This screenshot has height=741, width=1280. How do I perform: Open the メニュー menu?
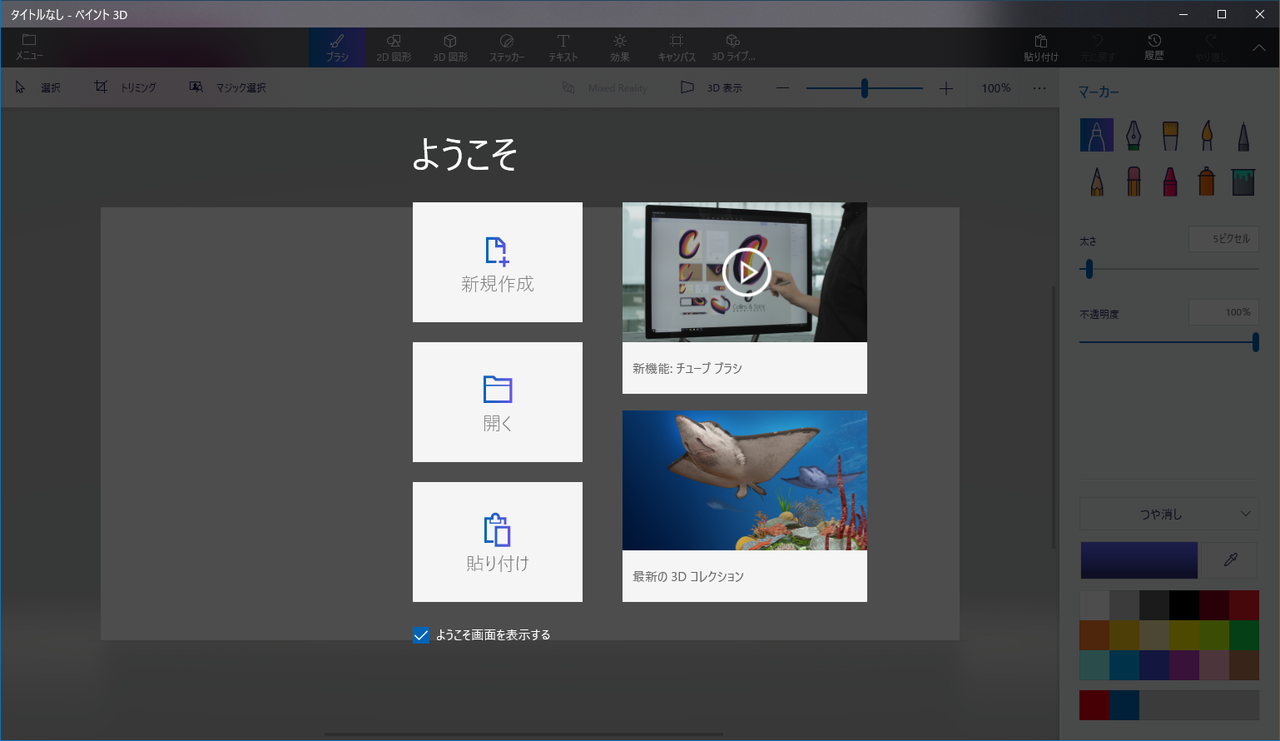(28, 47)
